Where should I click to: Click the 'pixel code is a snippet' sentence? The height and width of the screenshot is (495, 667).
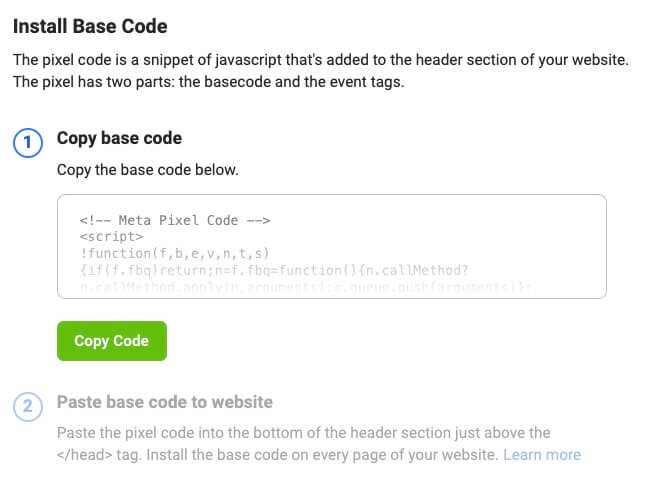(321, 60)
